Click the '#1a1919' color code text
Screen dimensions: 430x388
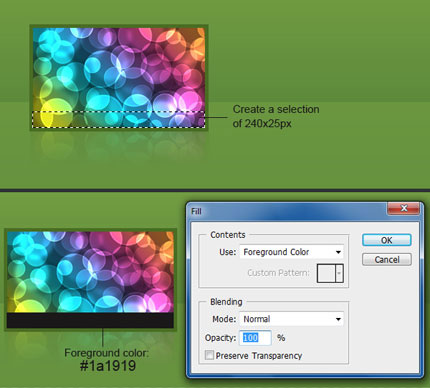click(x=108, y=366)
